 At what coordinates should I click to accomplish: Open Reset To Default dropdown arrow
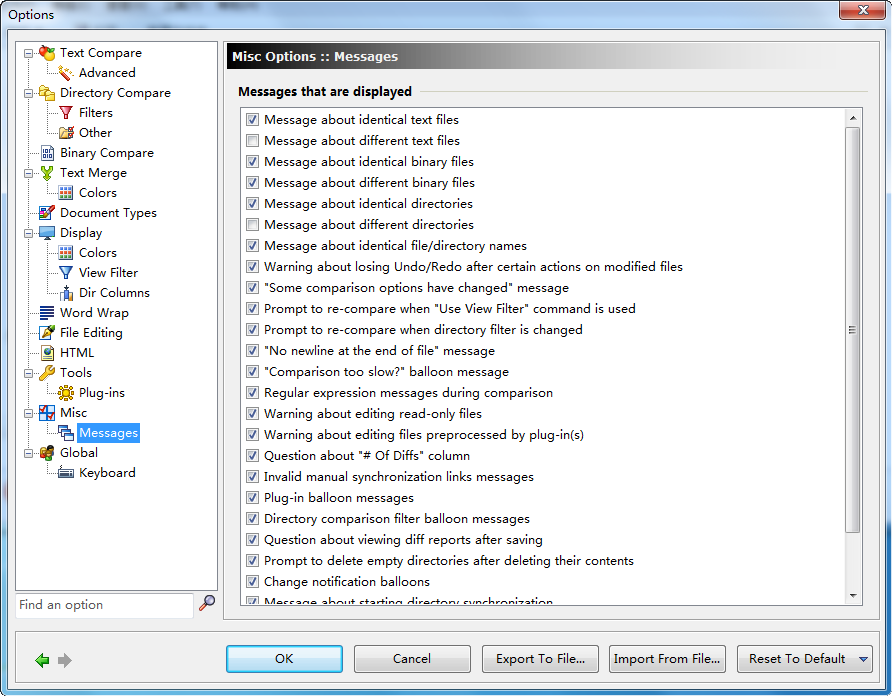tap(863, 659)
